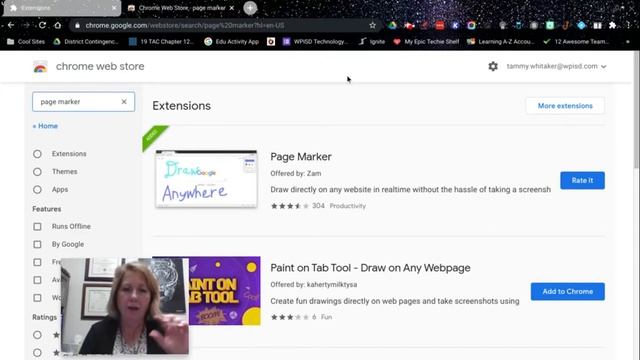Check the Runs Offline feature box
This screenshot has width=640, height=360.
click(x=37, y=227)
